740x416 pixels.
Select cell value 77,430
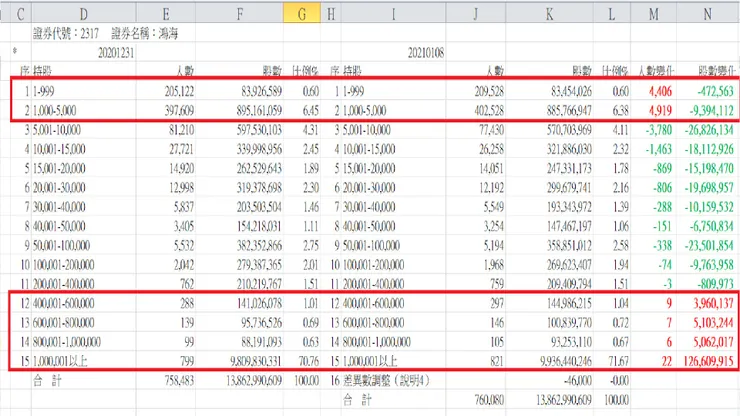[x=491, y=130]
